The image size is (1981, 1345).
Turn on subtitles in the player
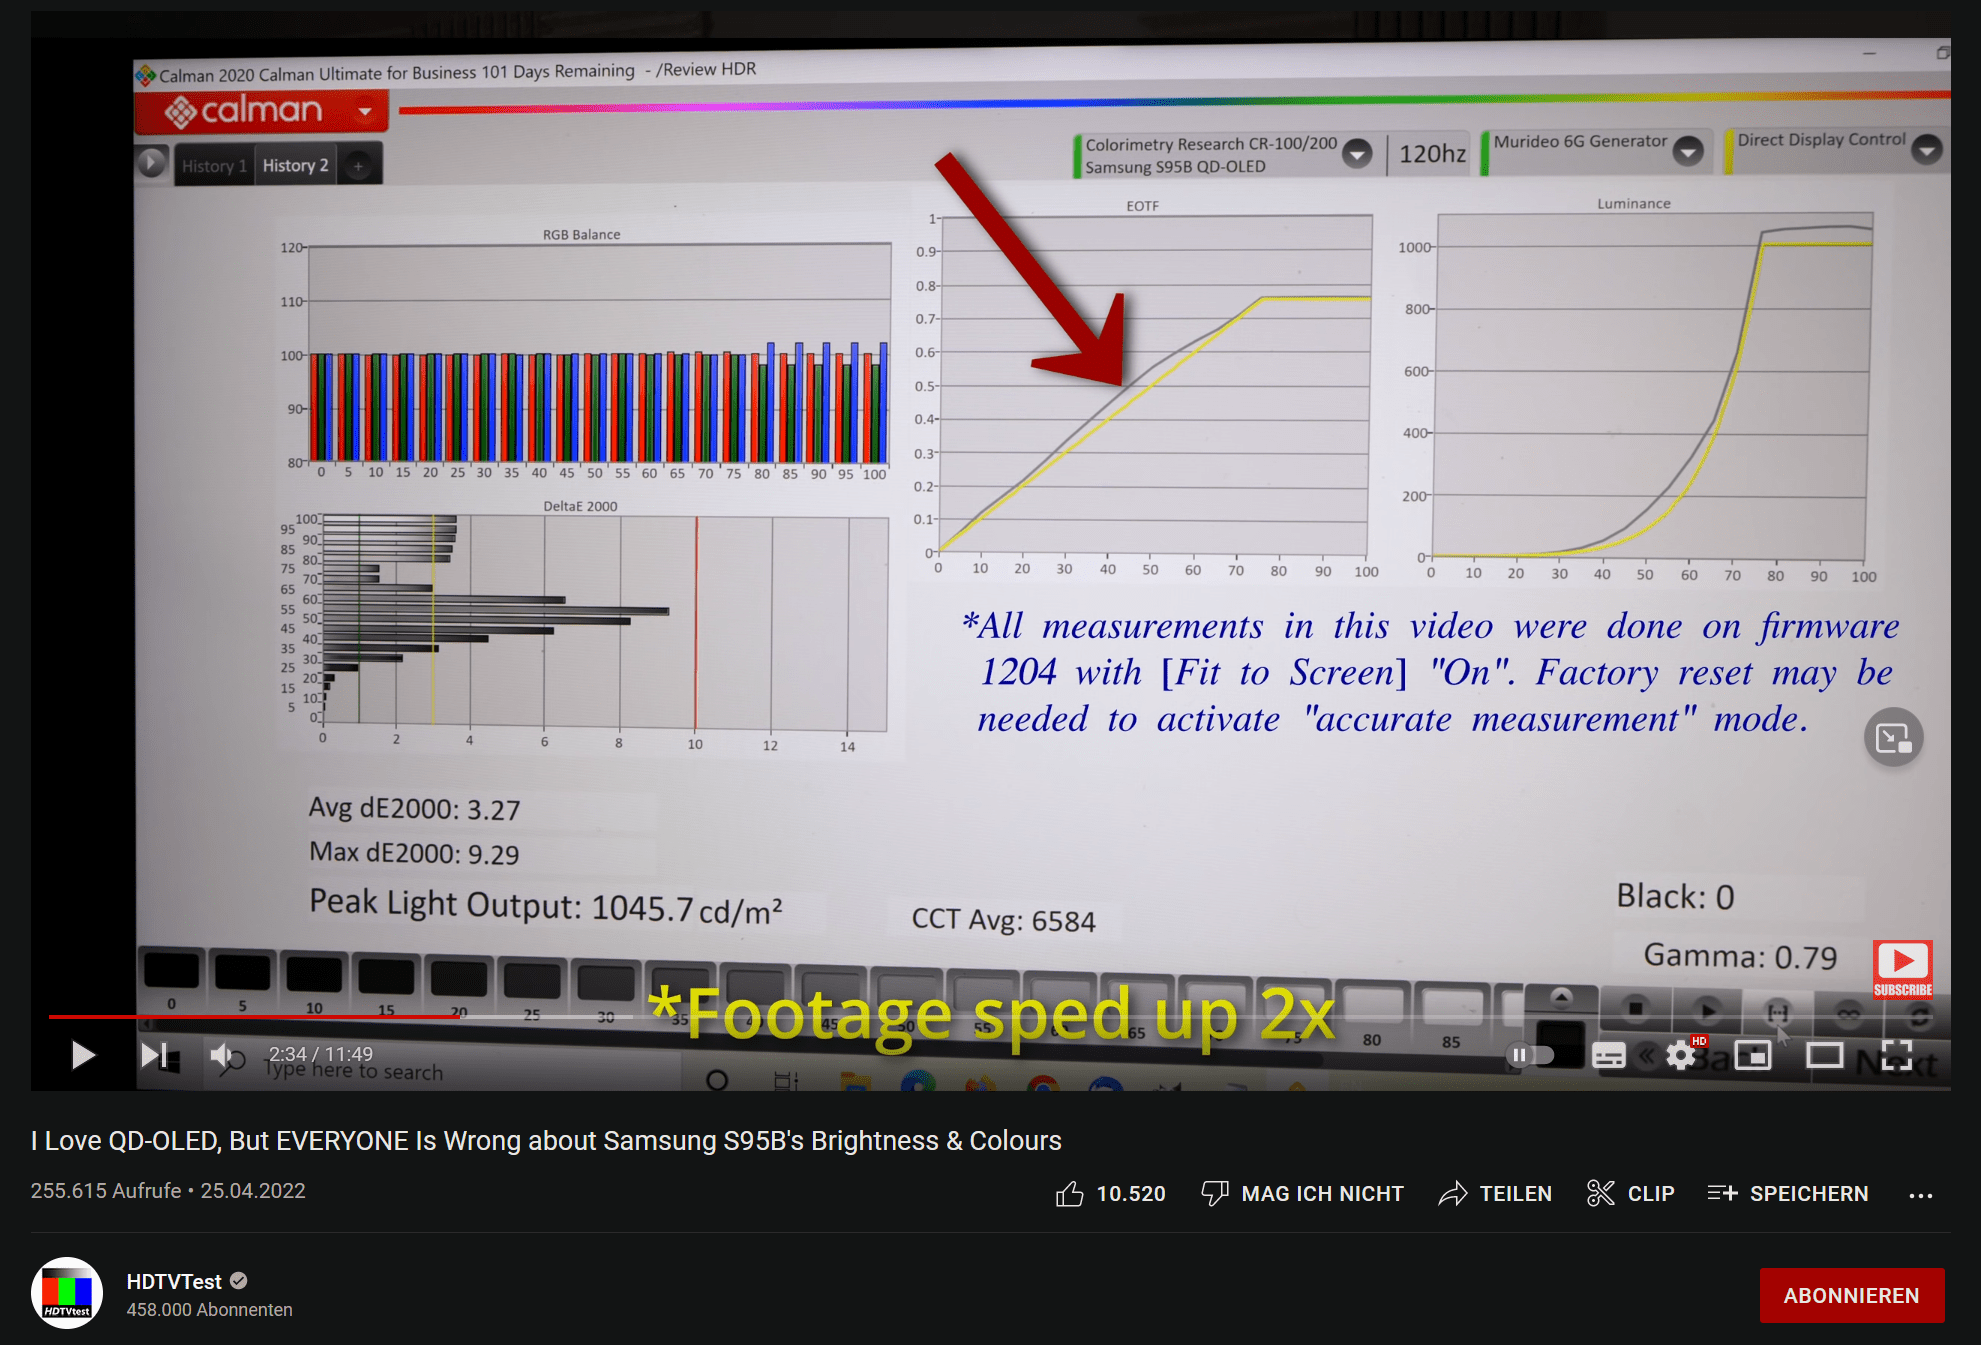(x=1608, y=1055)
